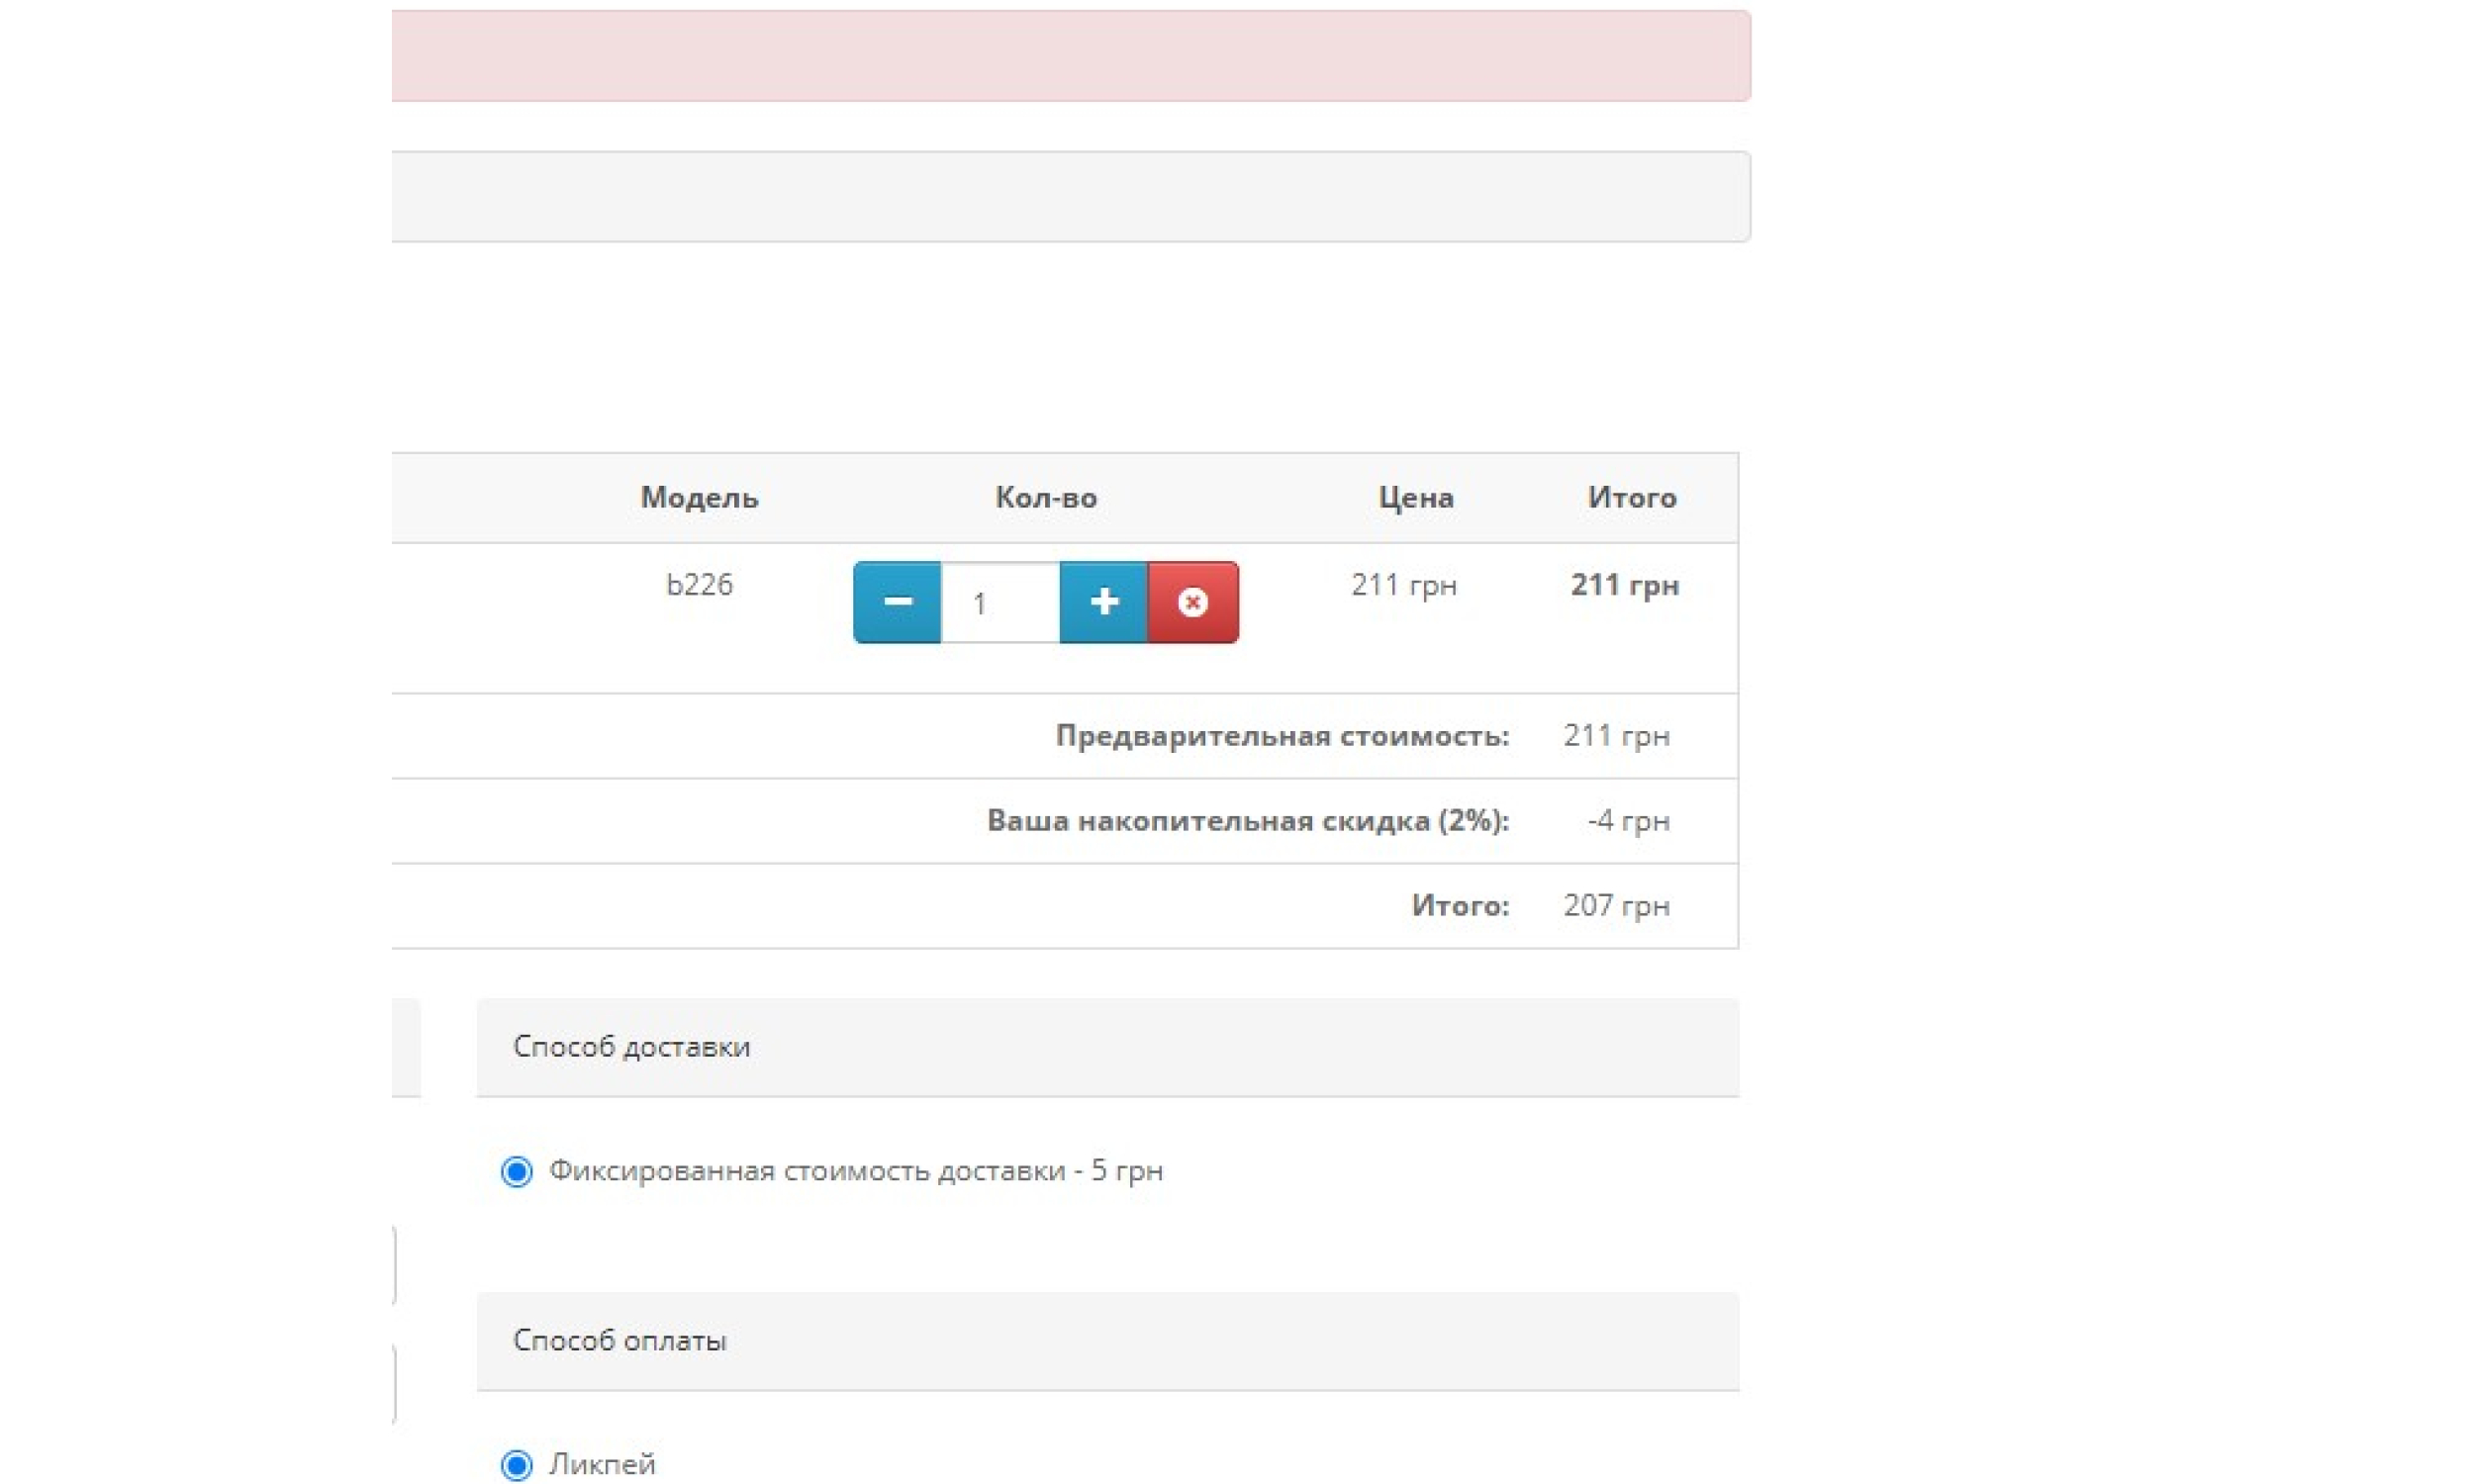Click the 'Итого' column header
2474x1484 pixels.
(x=1631, y=498)
